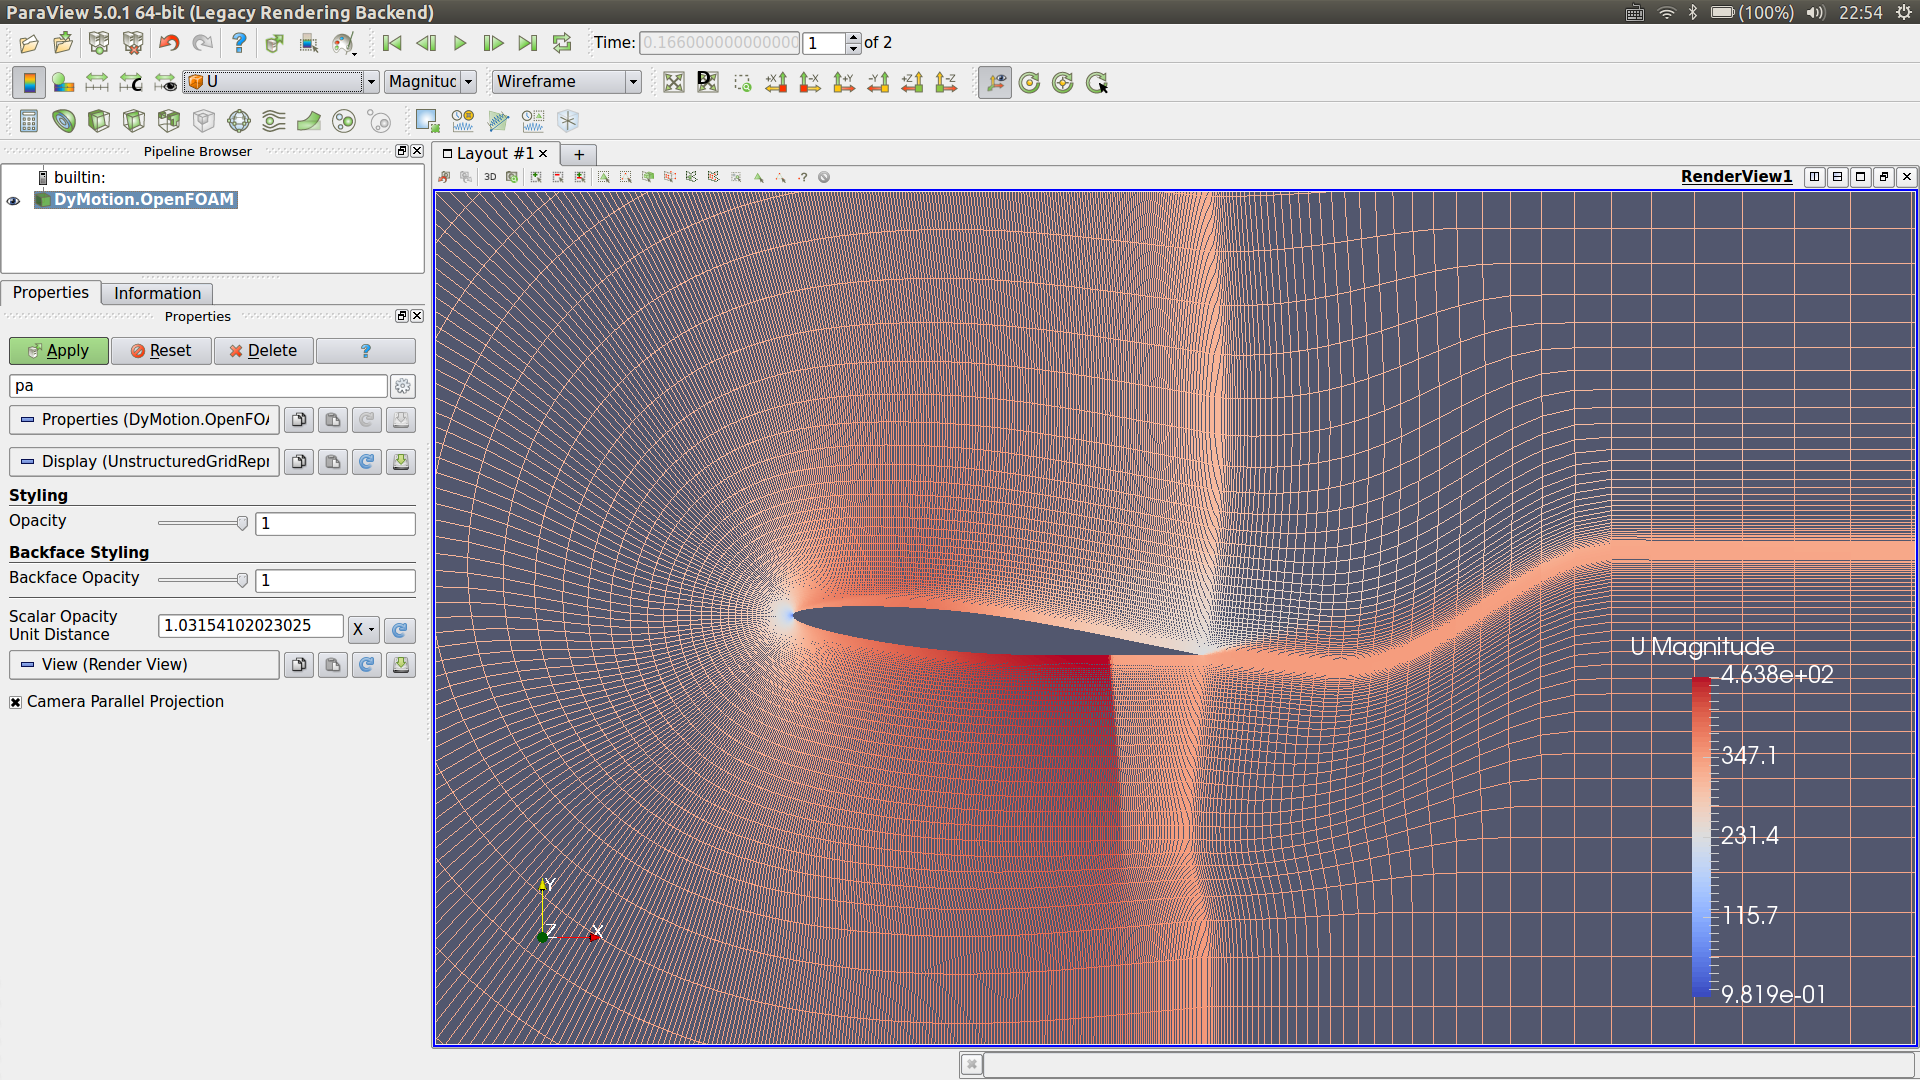1920x1080 pixels.
Task: Apply the Stream Tracer filter
Action: (274, 121)
